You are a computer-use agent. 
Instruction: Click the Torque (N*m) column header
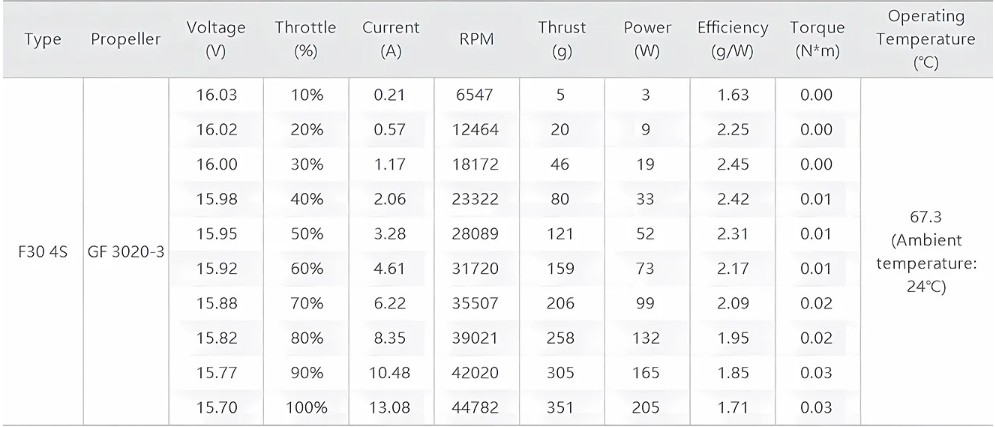(817, 39)
